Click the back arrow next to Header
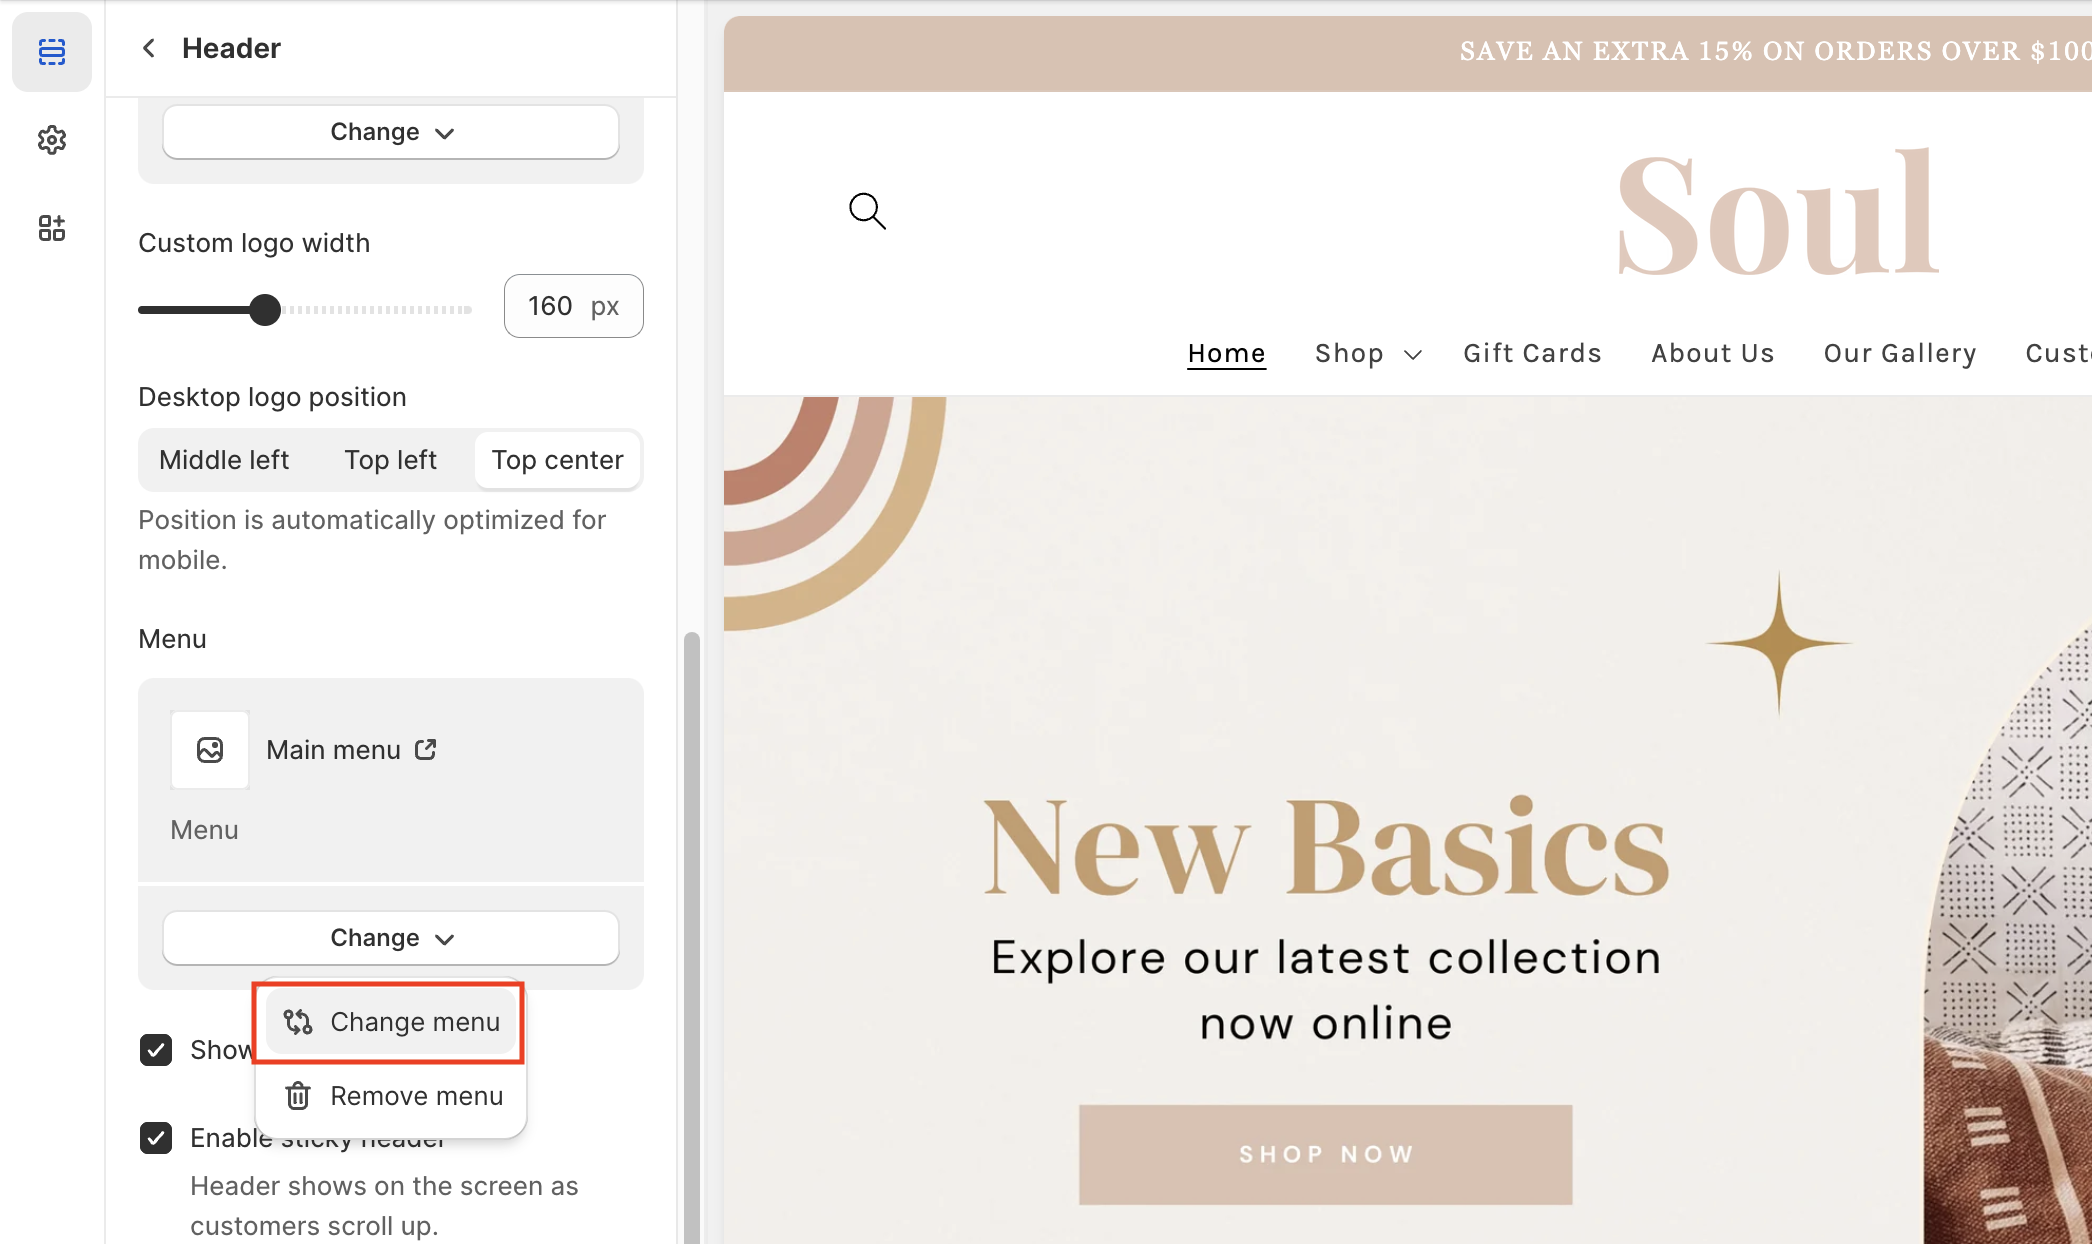Viewport: 2092px width, 1244px height. tap(149, 48)
